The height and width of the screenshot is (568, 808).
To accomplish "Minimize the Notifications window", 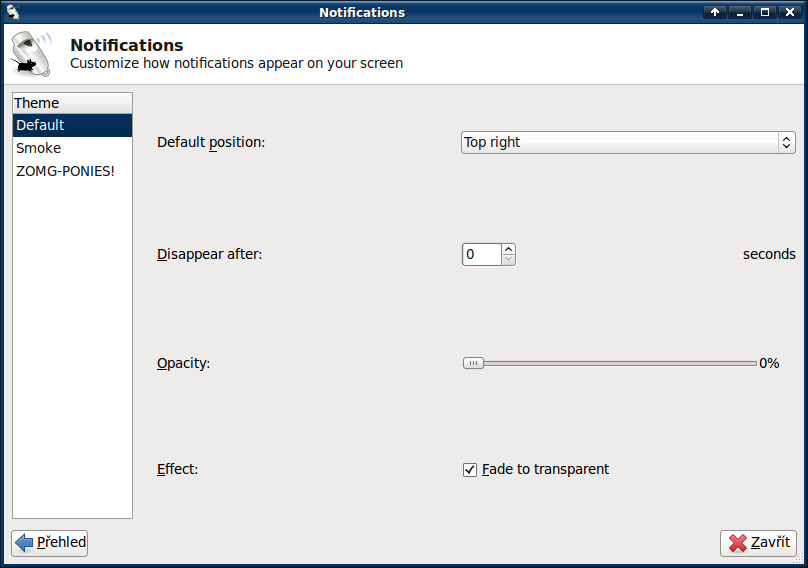I will (740, 12).
